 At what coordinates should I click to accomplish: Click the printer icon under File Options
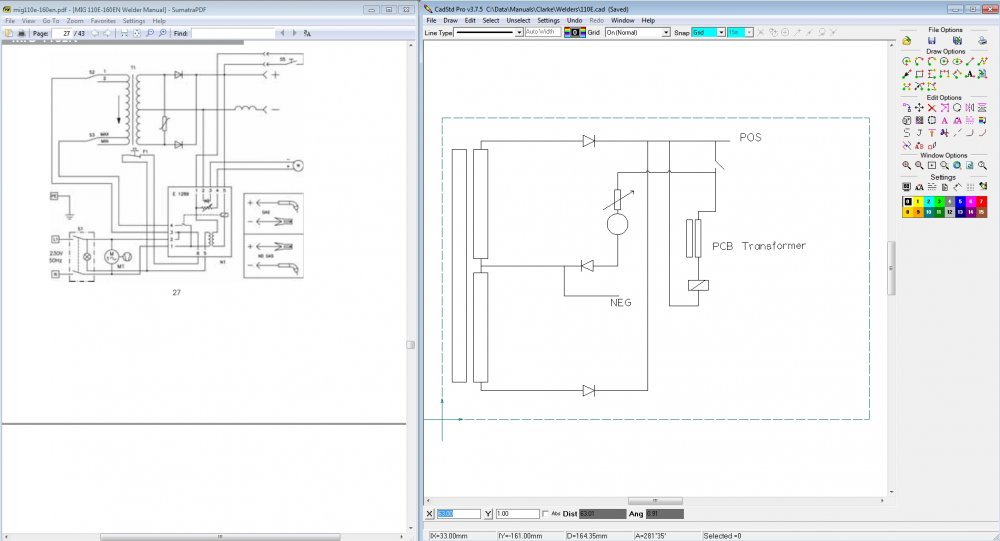click(x=982, y=41)
